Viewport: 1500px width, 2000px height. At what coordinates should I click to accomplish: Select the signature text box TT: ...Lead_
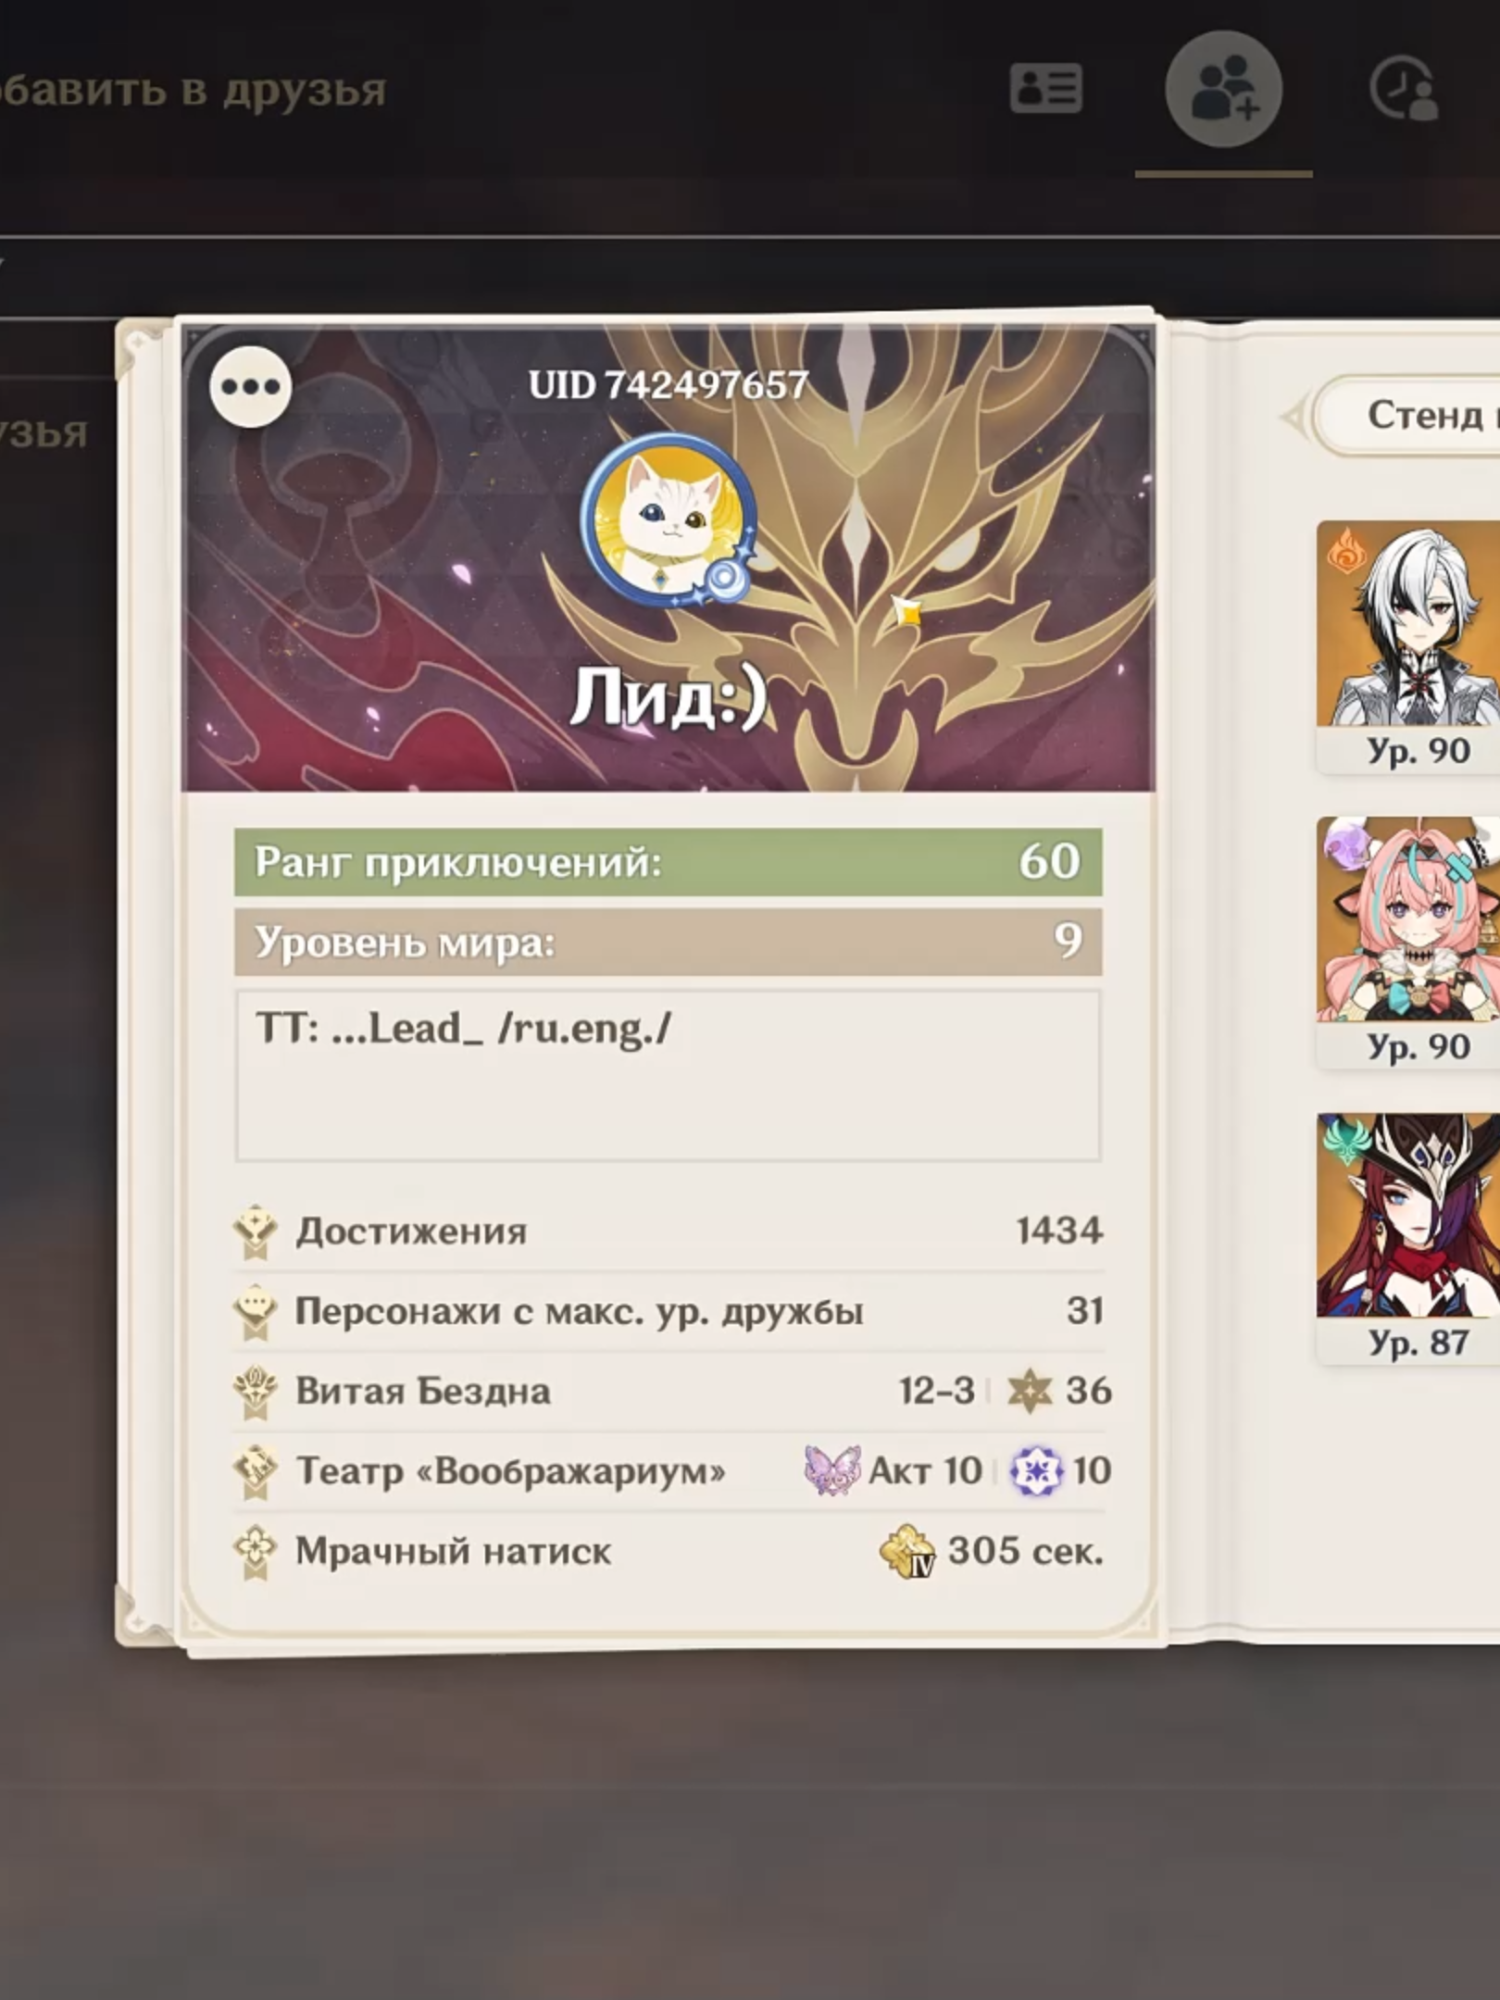668,1076
